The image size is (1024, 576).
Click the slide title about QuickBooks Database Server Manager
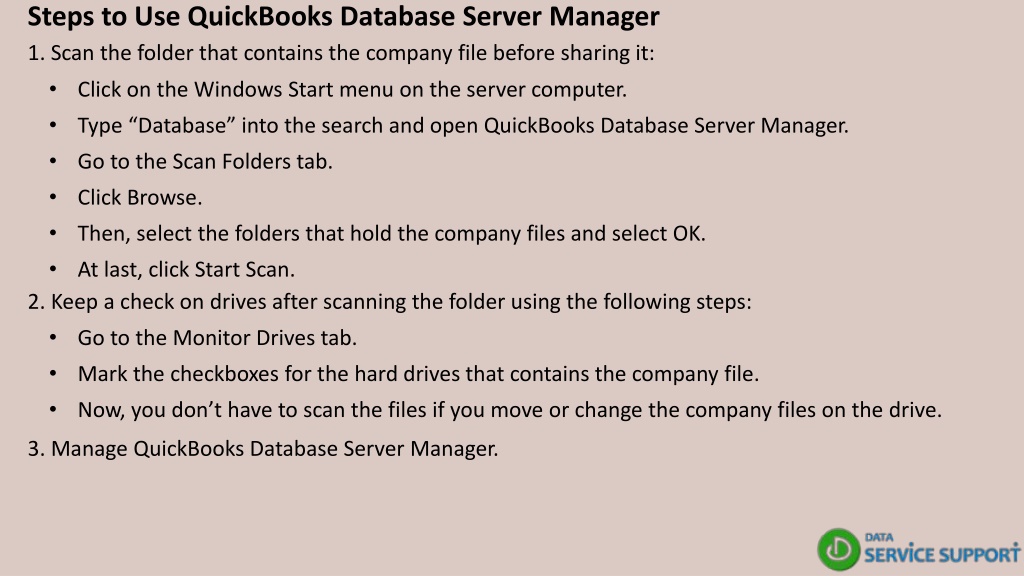[x=344, y=16]
